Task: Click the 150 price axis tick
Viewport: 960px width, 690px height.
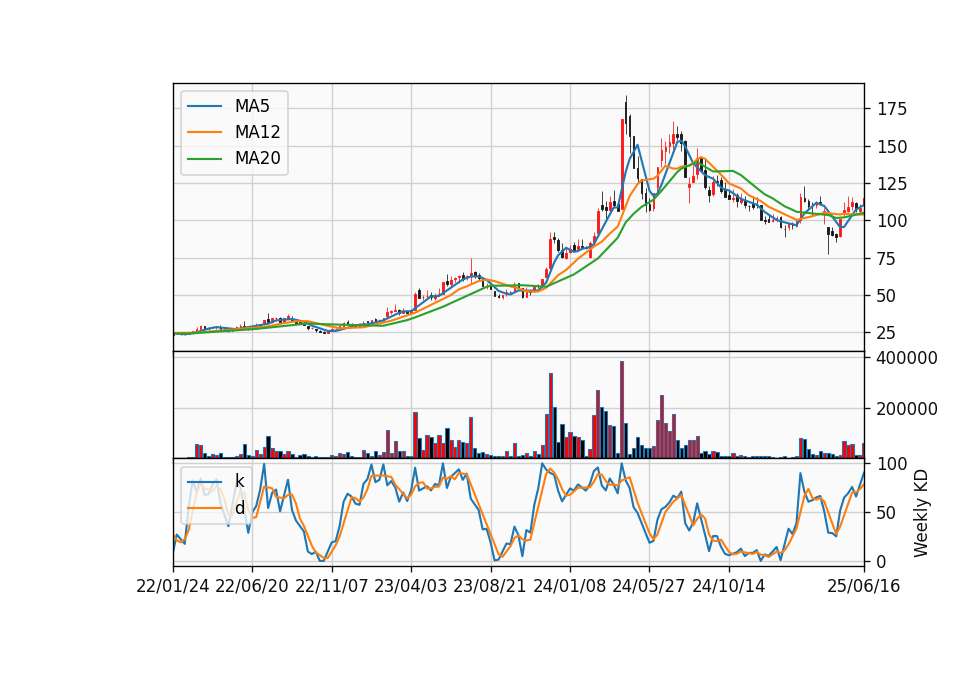Action: pos(892,147)
